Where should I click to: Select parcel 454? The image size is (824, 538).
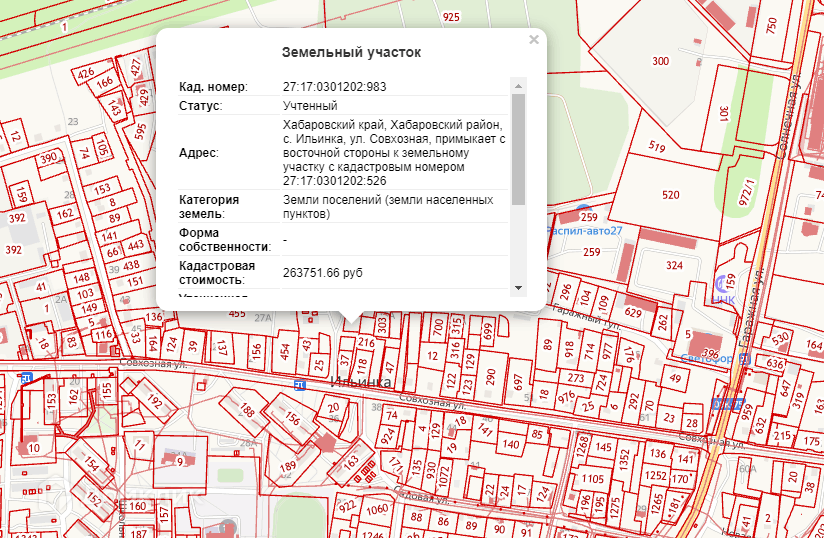point(285,350)
